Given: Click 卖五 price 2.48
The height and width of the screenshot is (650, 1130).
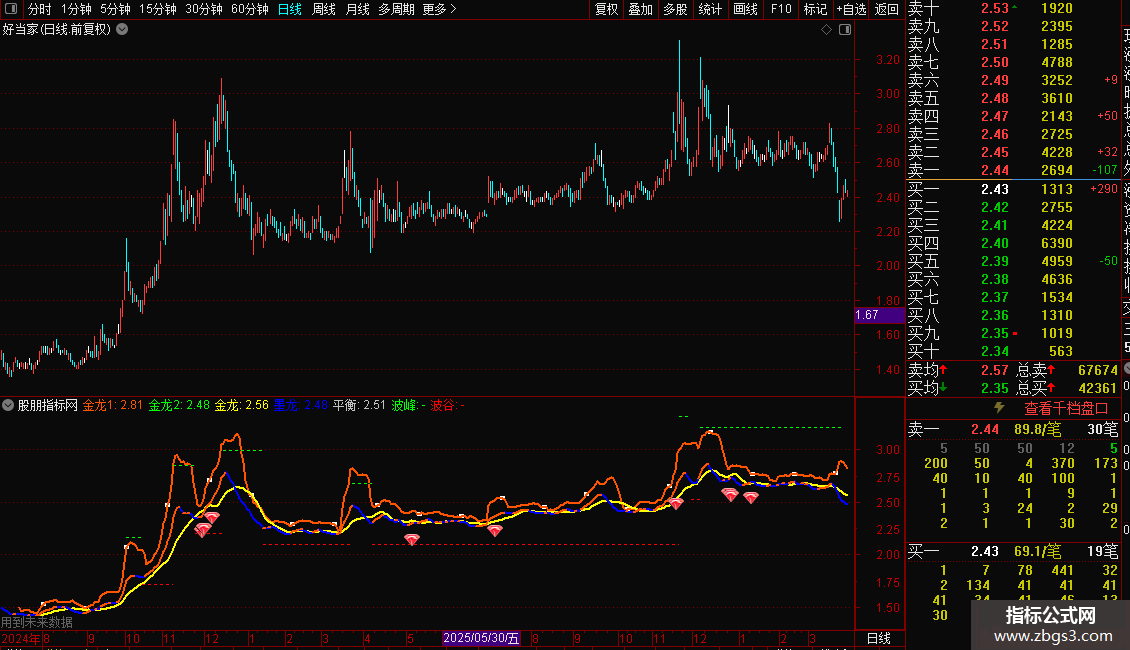Looking at the screenshot, I should 995,99.
